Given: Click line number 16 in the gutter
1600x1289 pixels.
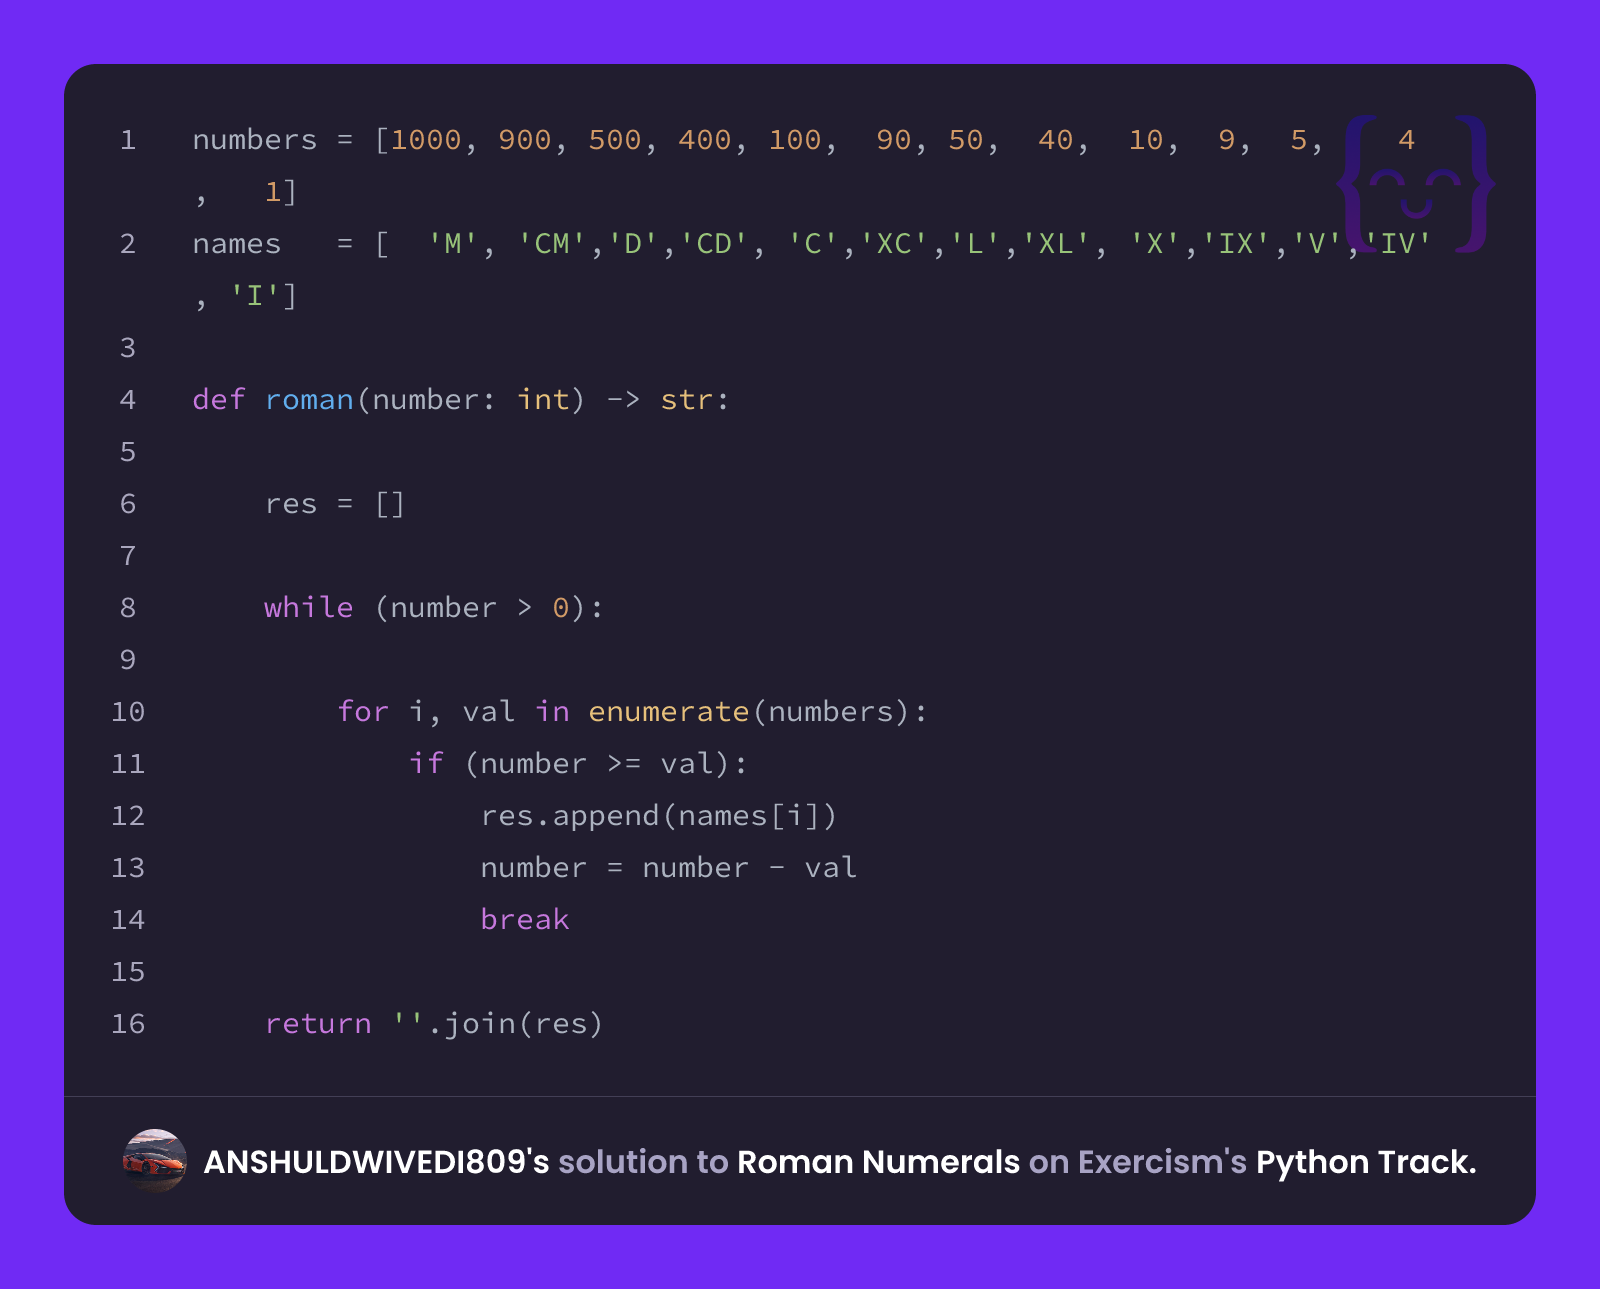Looking at the screenshot, I should click(x=128, y=1024).
